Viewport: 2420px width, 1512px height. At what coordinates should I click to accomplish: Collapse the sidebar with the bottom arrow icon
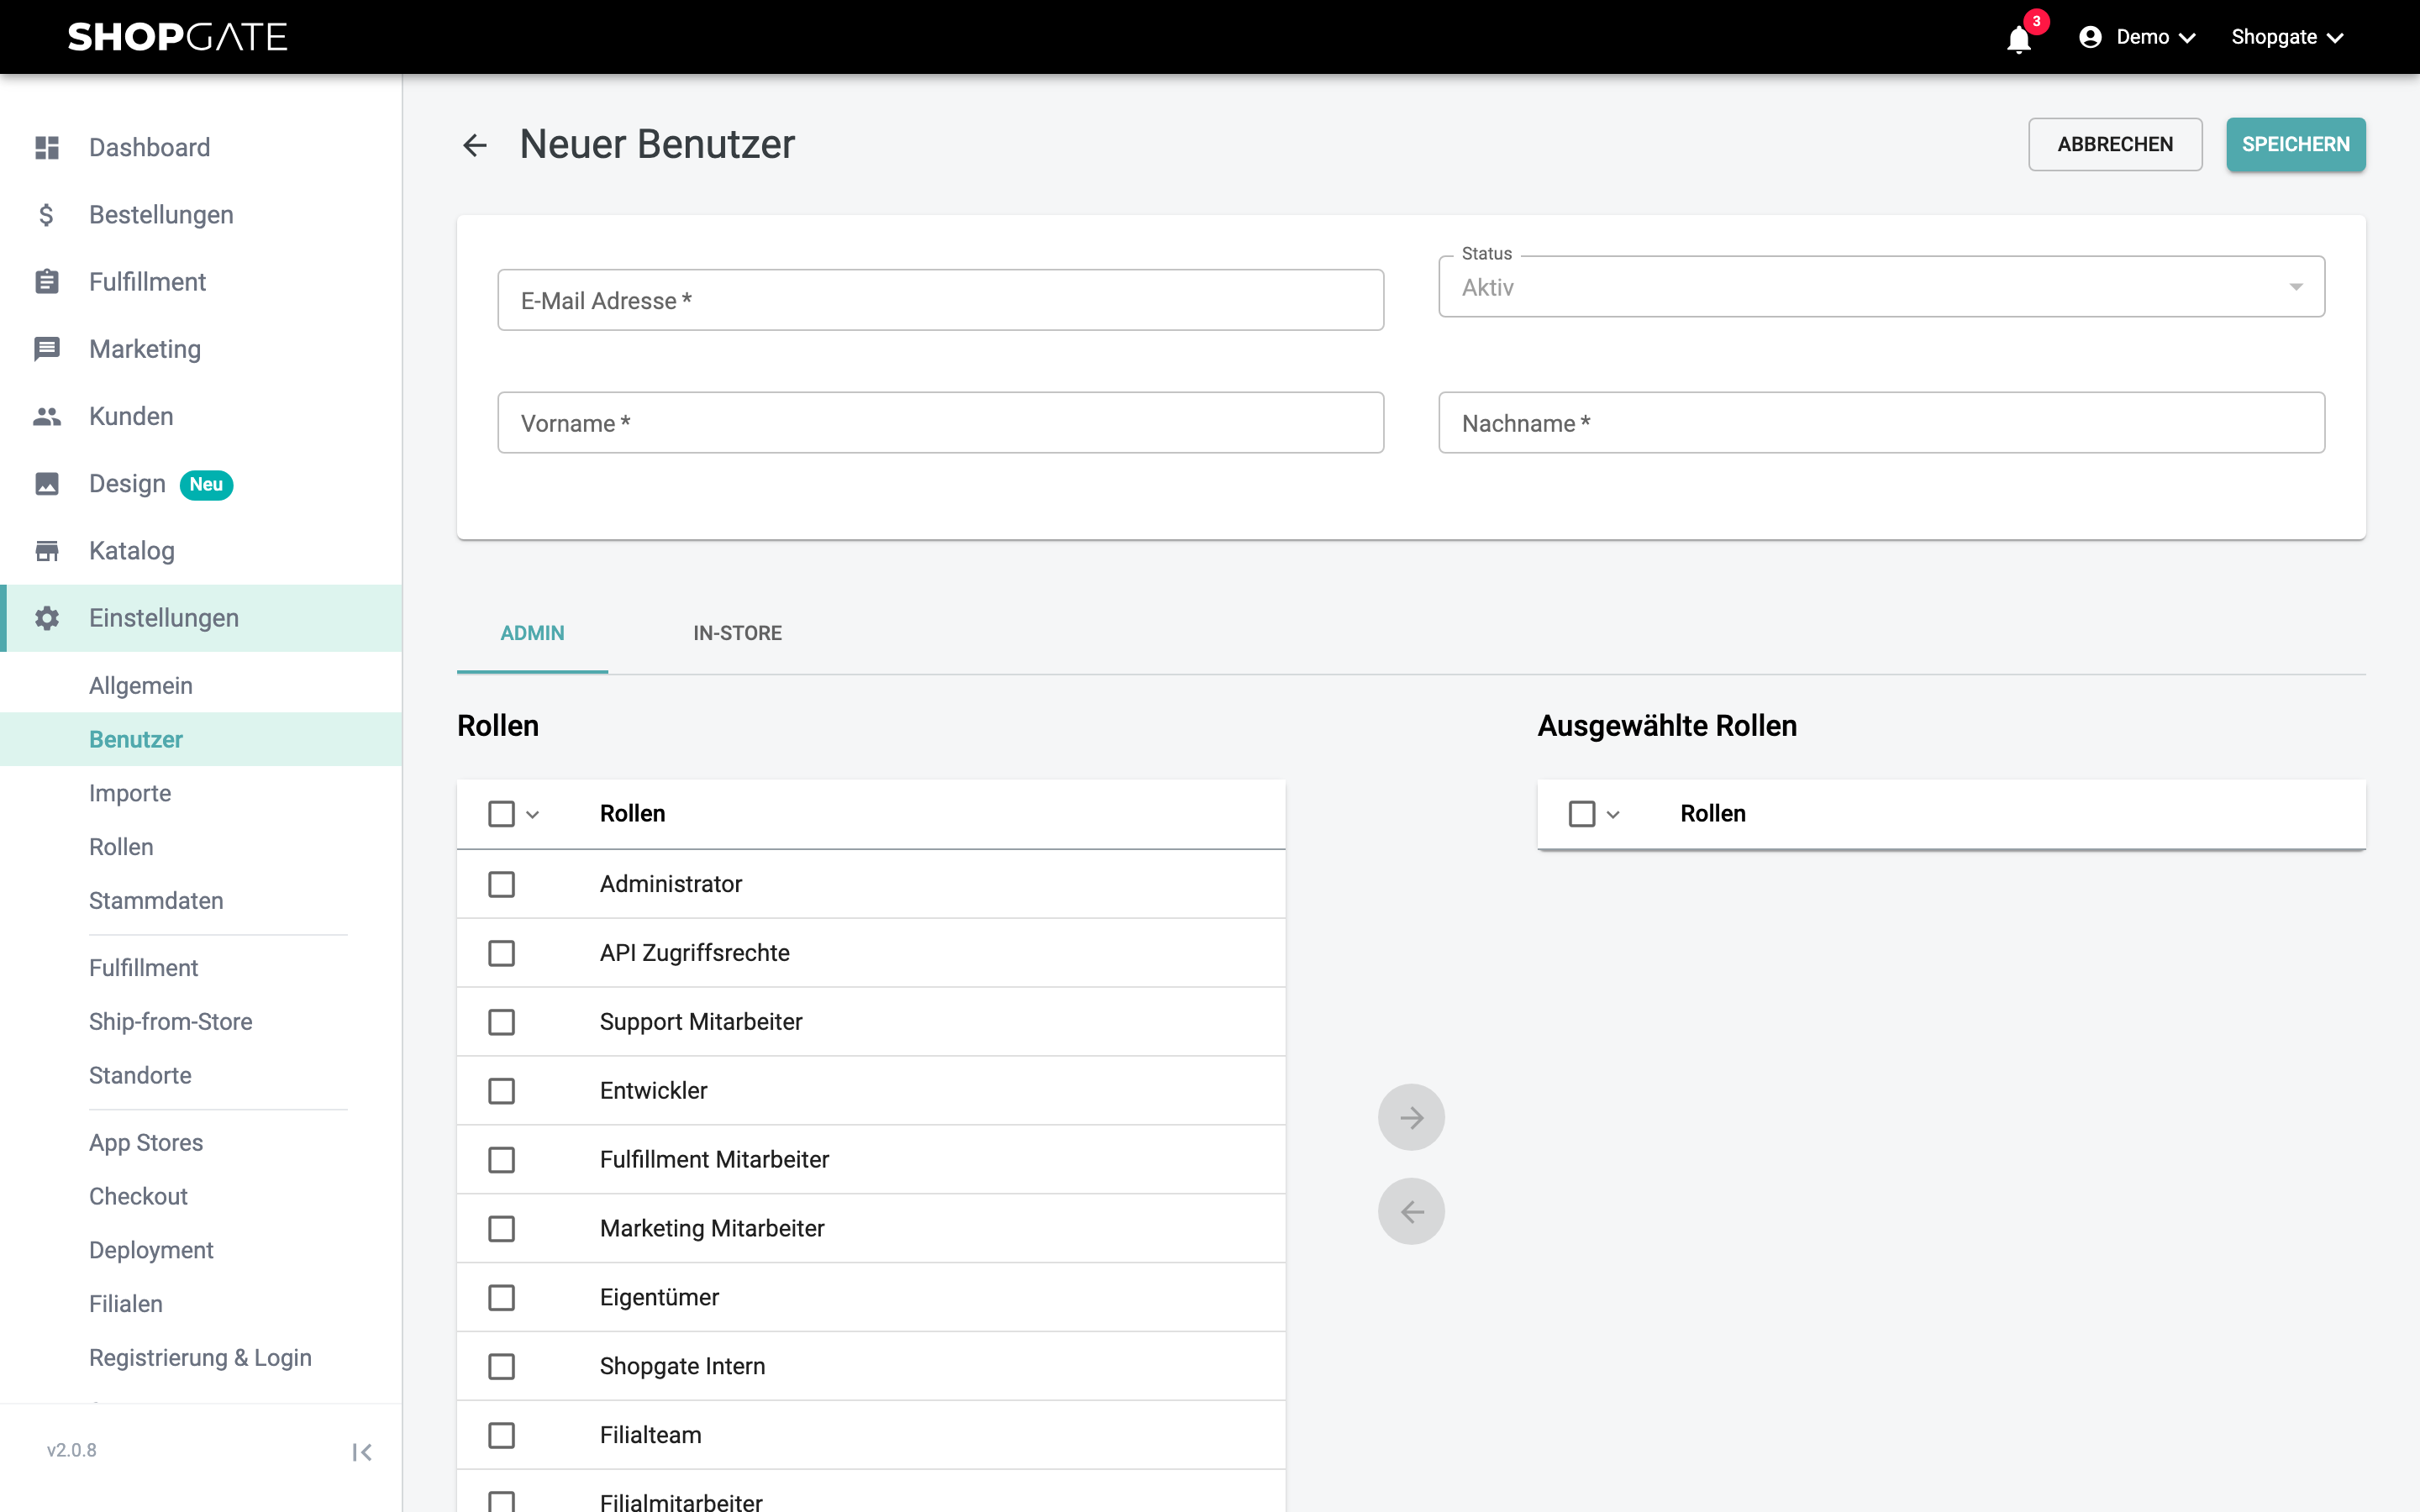362,1452
